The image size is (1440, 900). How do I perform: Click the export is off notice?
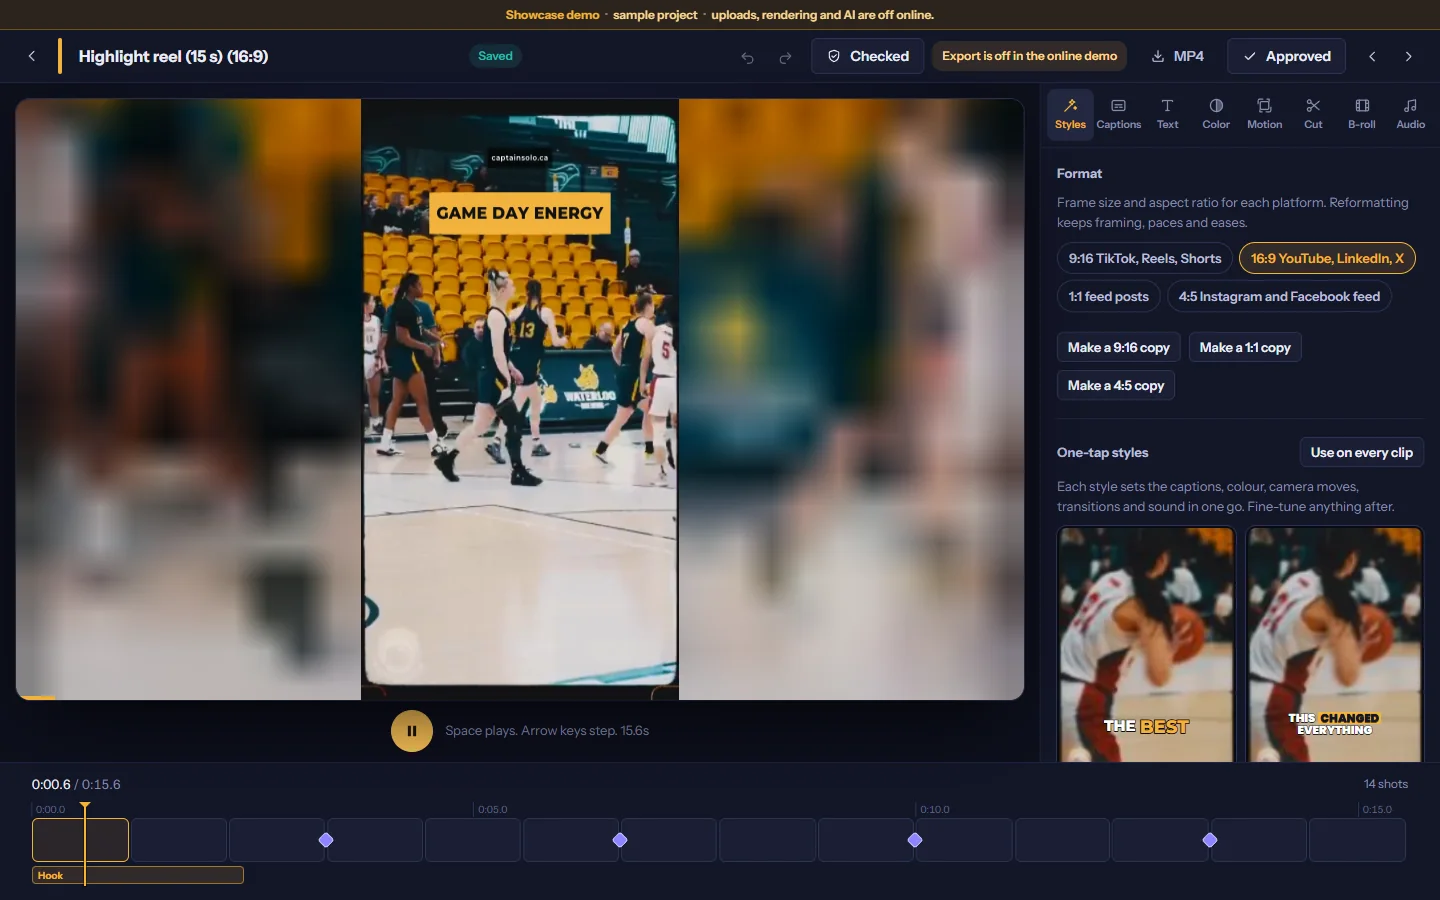pos(1029,56)
